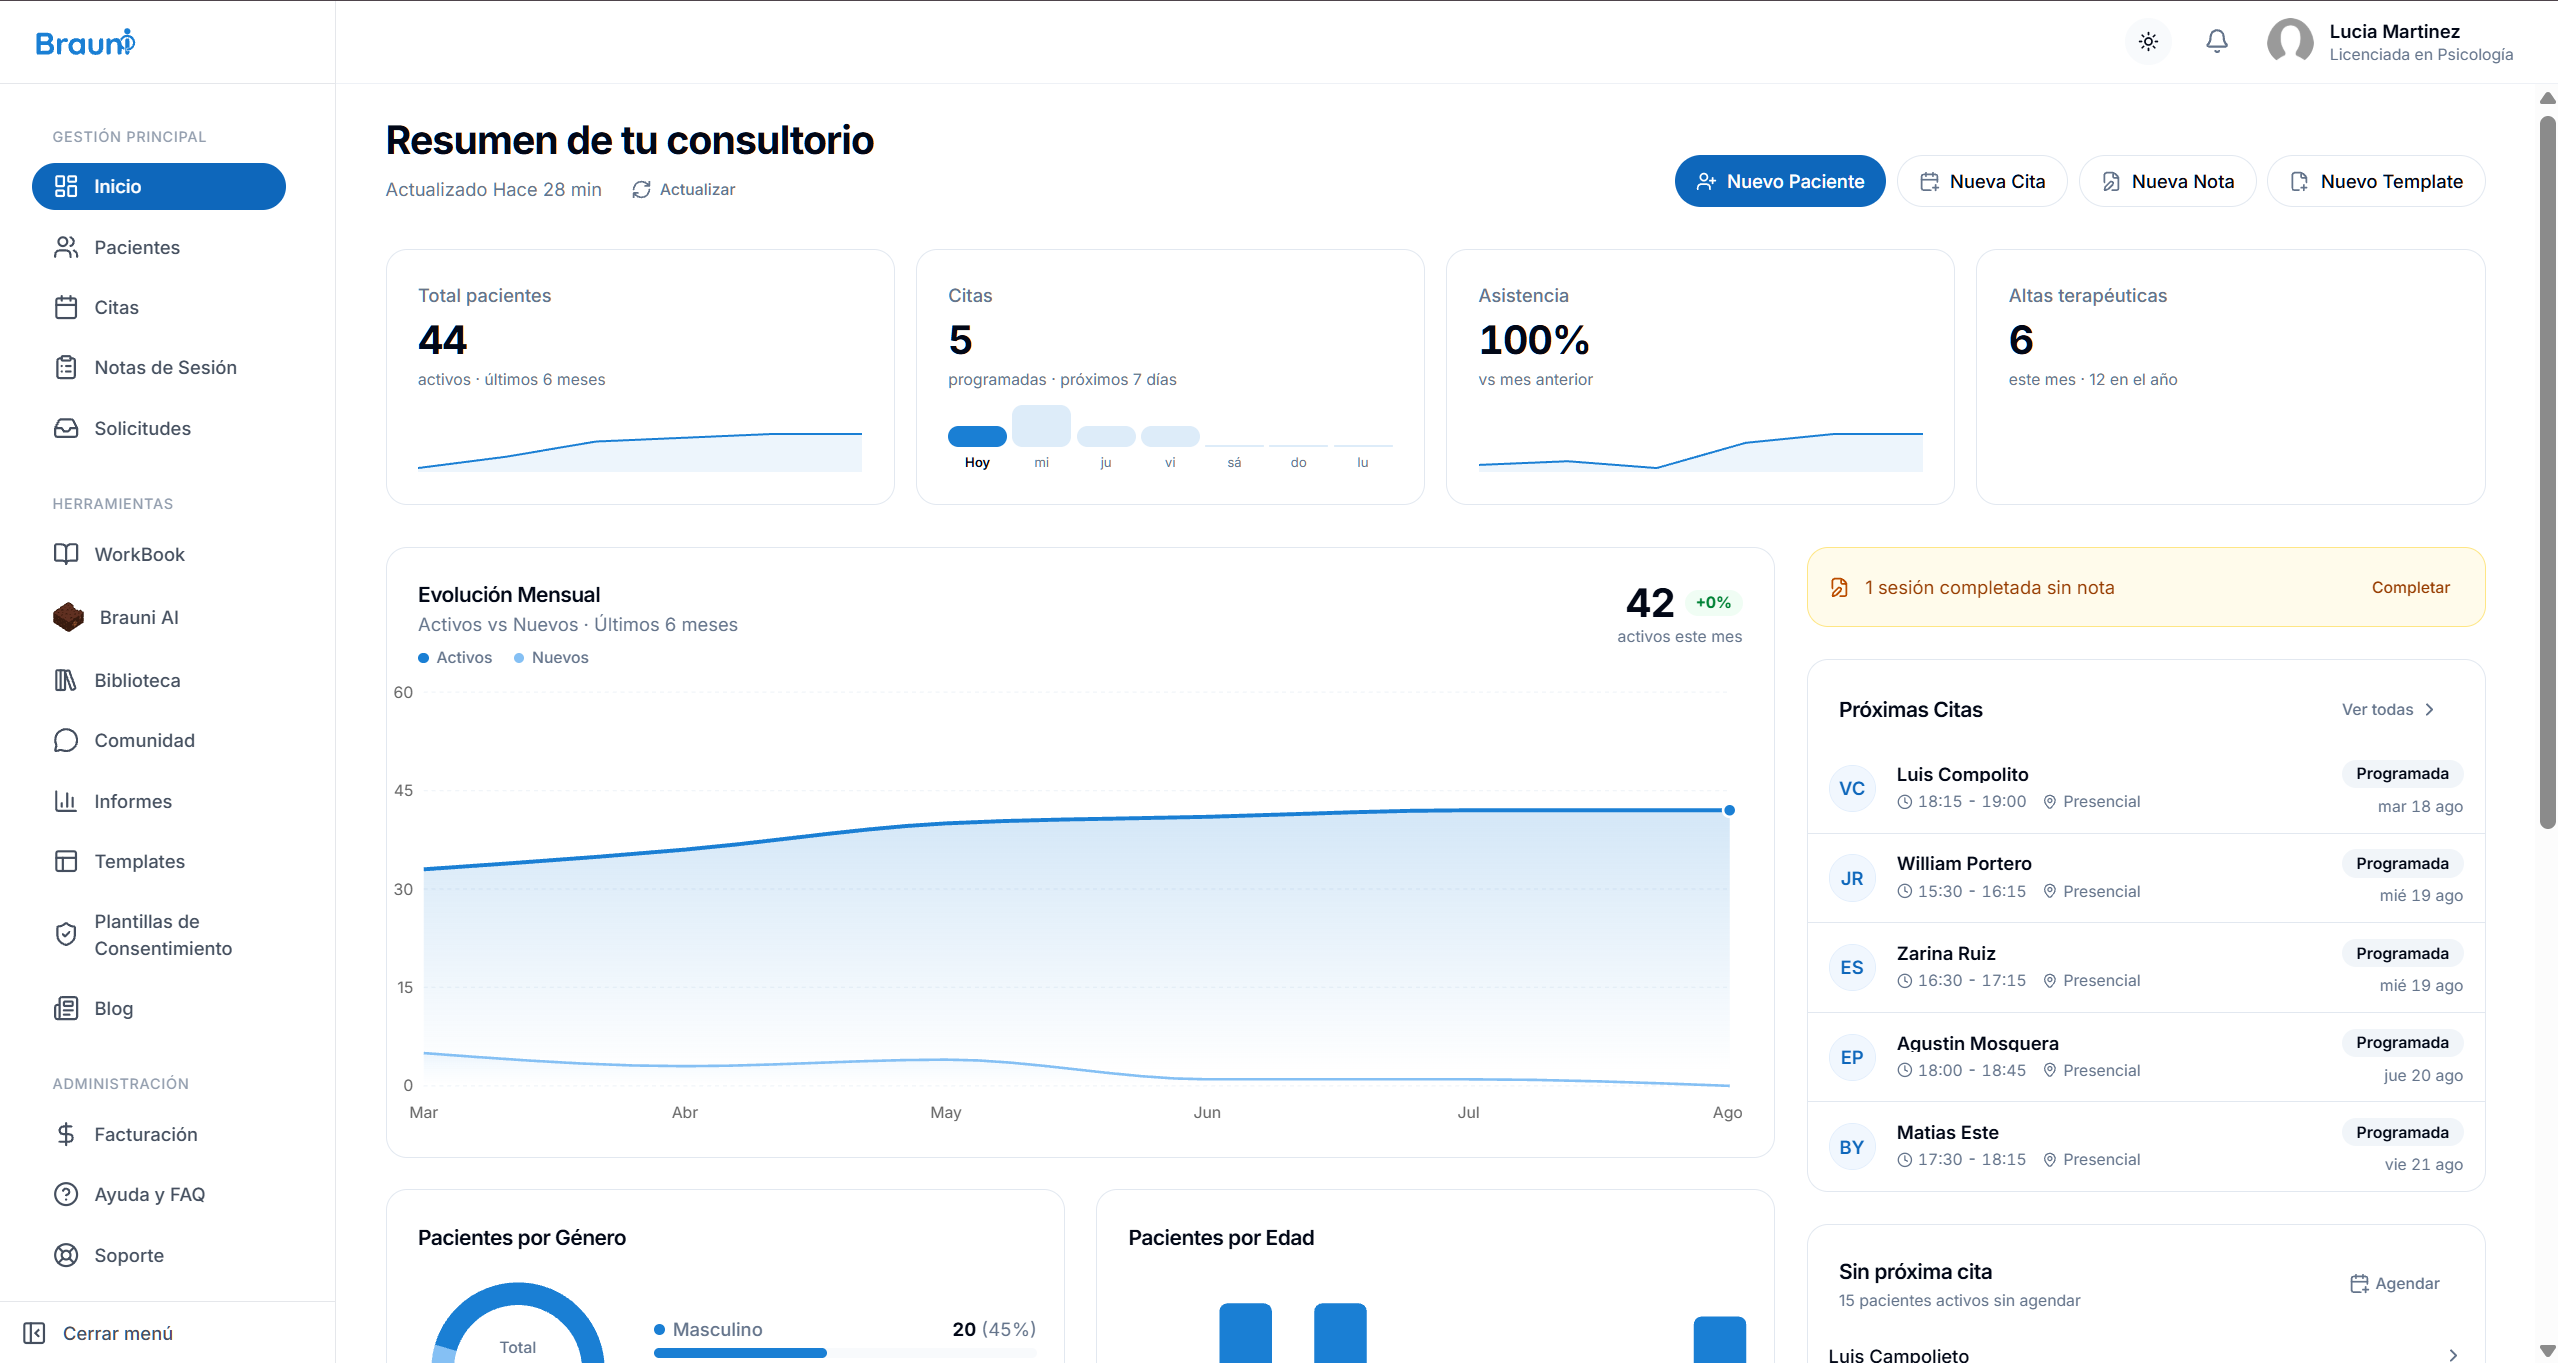Select the Hoy bar in Citas card

coord(977,436)
